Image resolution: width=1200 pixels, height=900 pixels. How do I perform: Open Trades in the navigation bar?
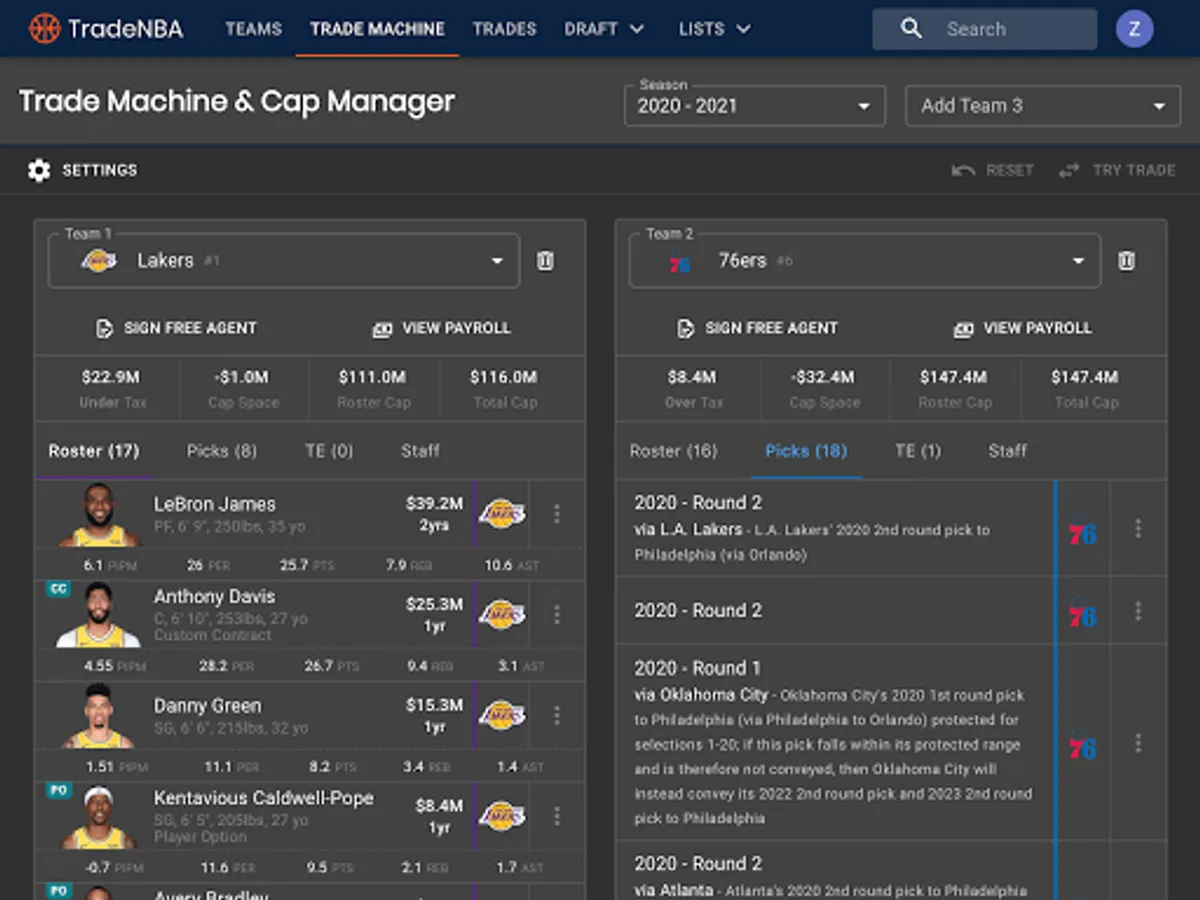point(504,29)
